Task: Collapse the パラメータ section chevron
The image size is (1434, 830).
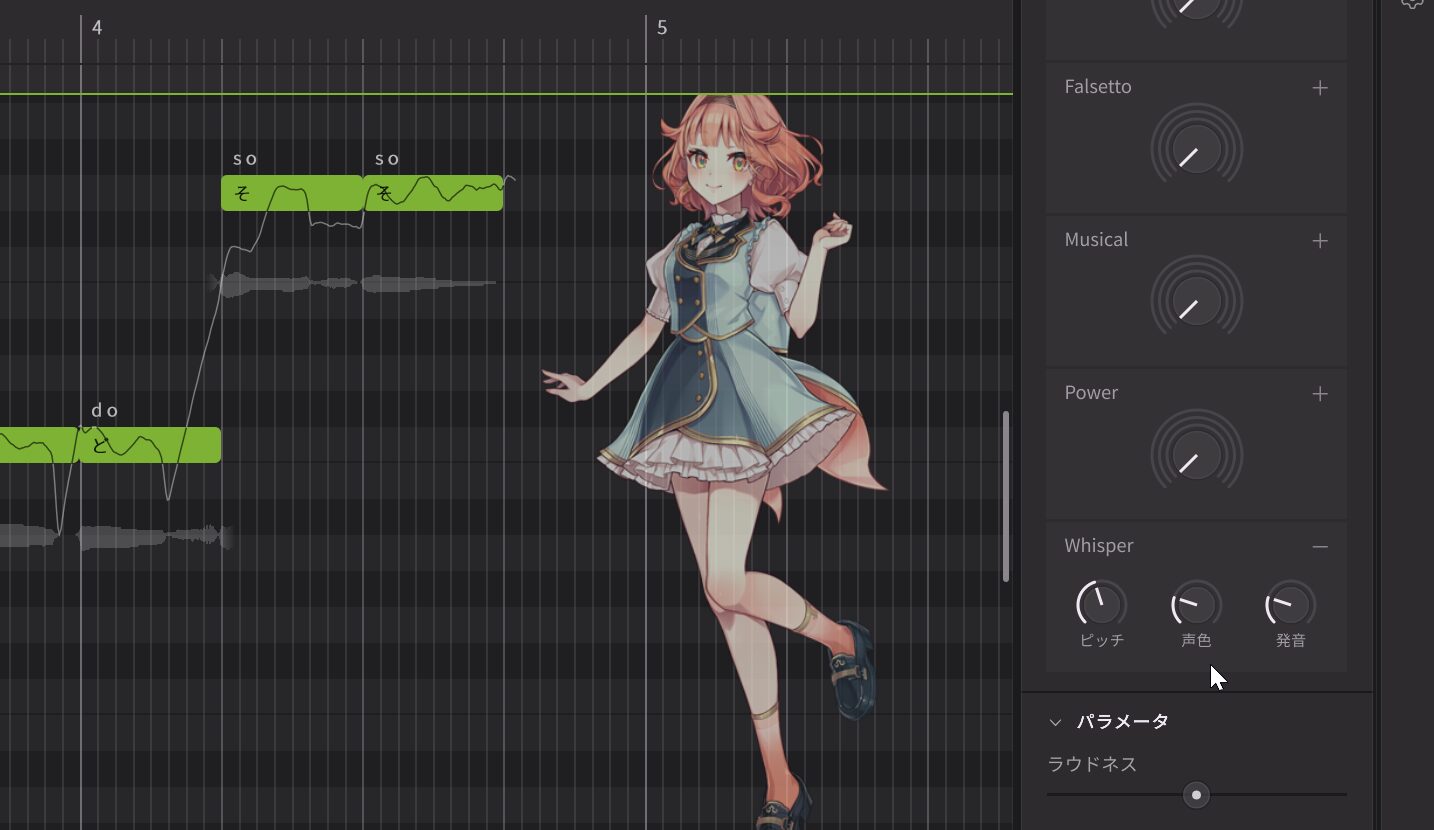Action: point(1055,722)
